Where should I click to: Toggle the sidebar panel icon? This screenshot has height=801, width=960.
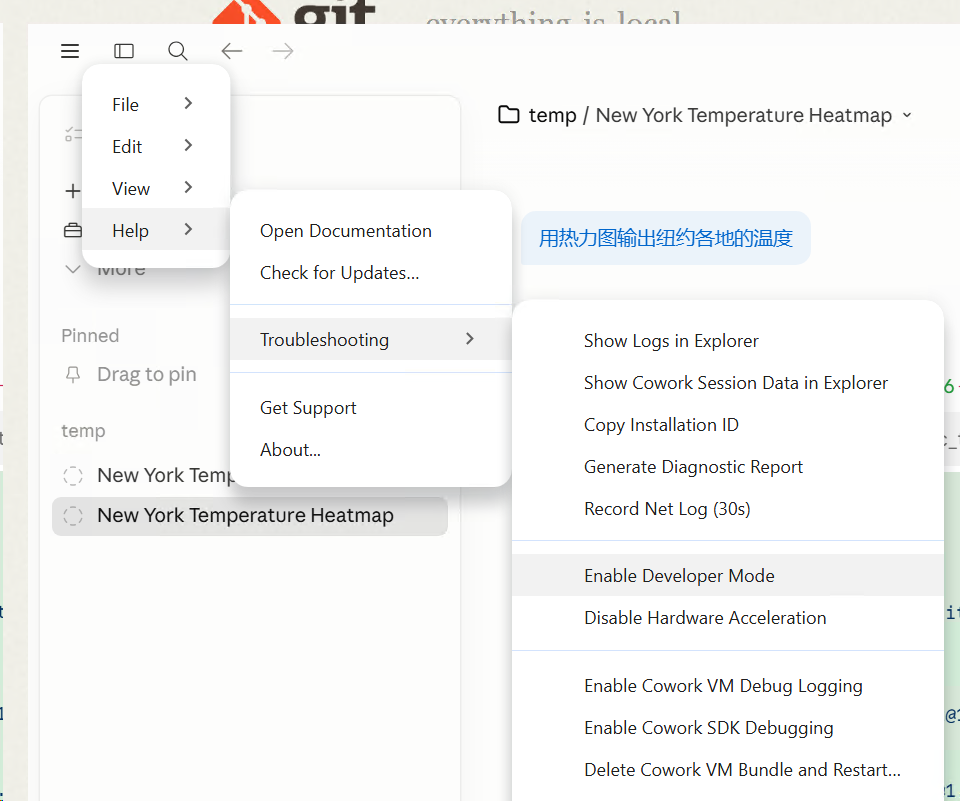coord(123,50)
